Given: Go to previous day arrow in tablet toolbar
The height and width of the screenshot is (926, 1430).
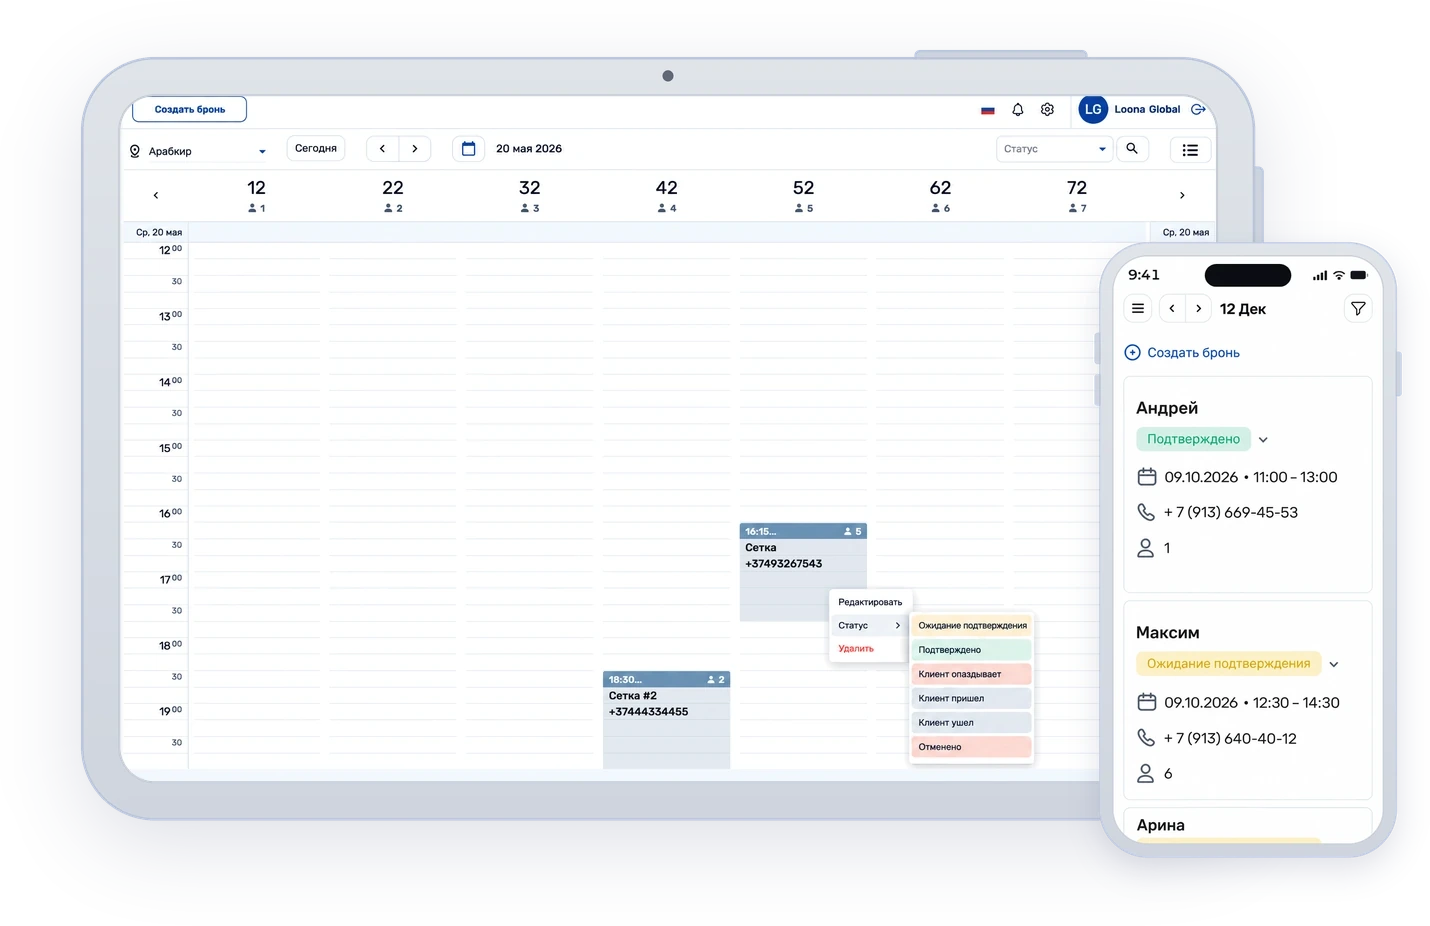Looking at the screenshot, I should [382, 149].
